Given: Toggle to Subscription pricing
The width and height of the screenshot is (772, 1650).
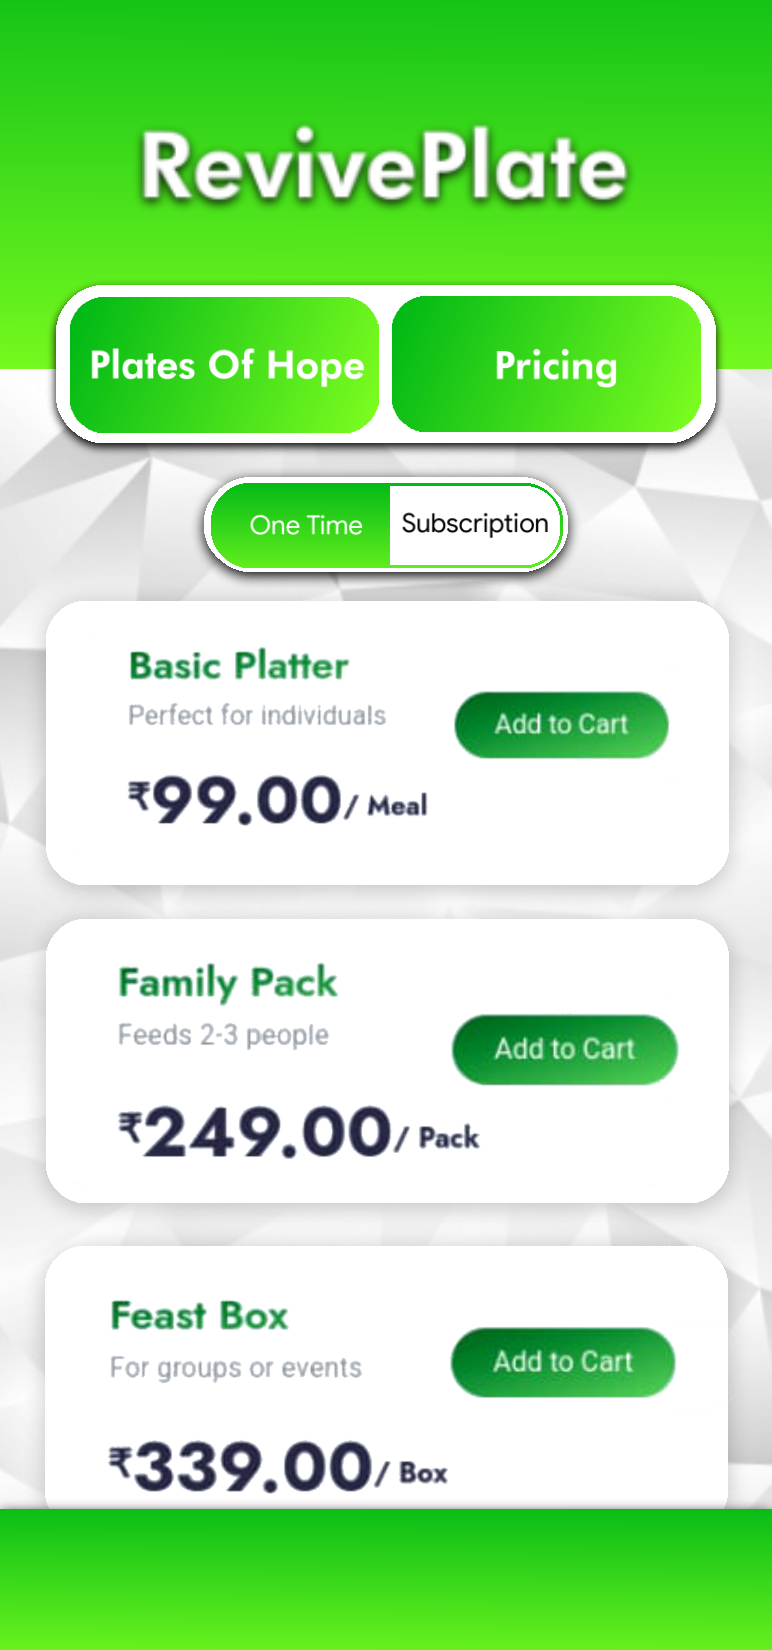Looking at the screenshot, I should point(475,524).
